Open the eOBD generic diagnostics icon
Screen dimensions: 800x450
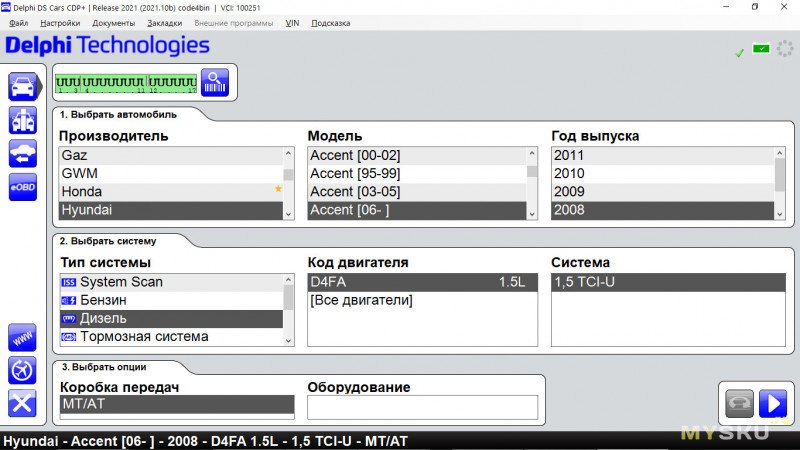click(x=22, y=187)
